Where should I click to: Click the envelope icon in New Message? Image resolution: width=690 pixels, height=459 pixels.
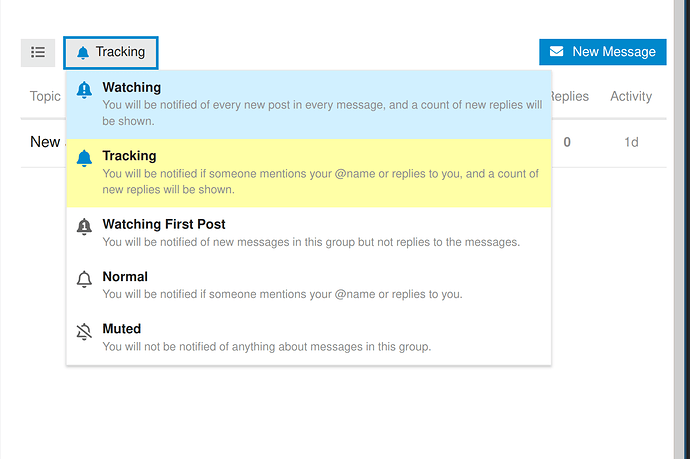click(557, 51)
